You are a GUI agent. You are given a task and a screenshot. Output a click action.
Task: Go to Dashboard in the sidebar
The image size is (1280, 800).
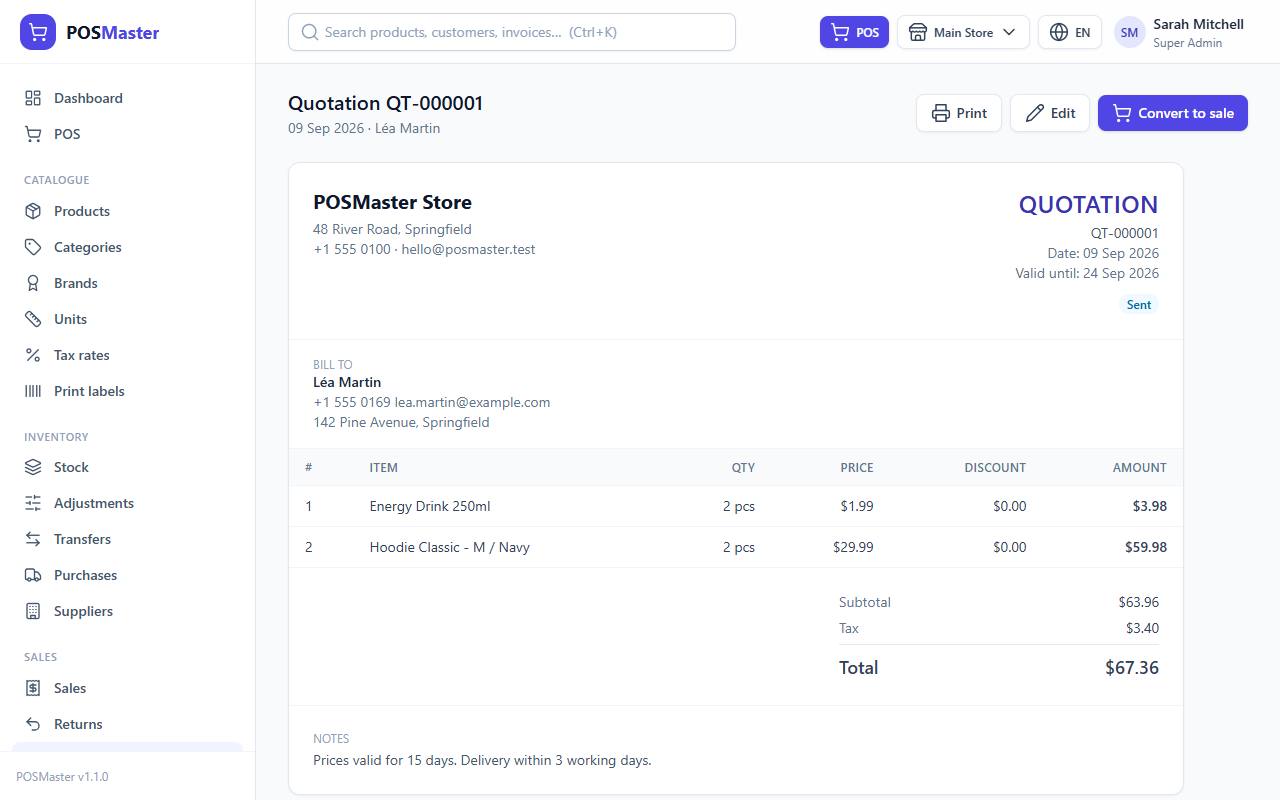pyautogui.click(x=128, y=98)
